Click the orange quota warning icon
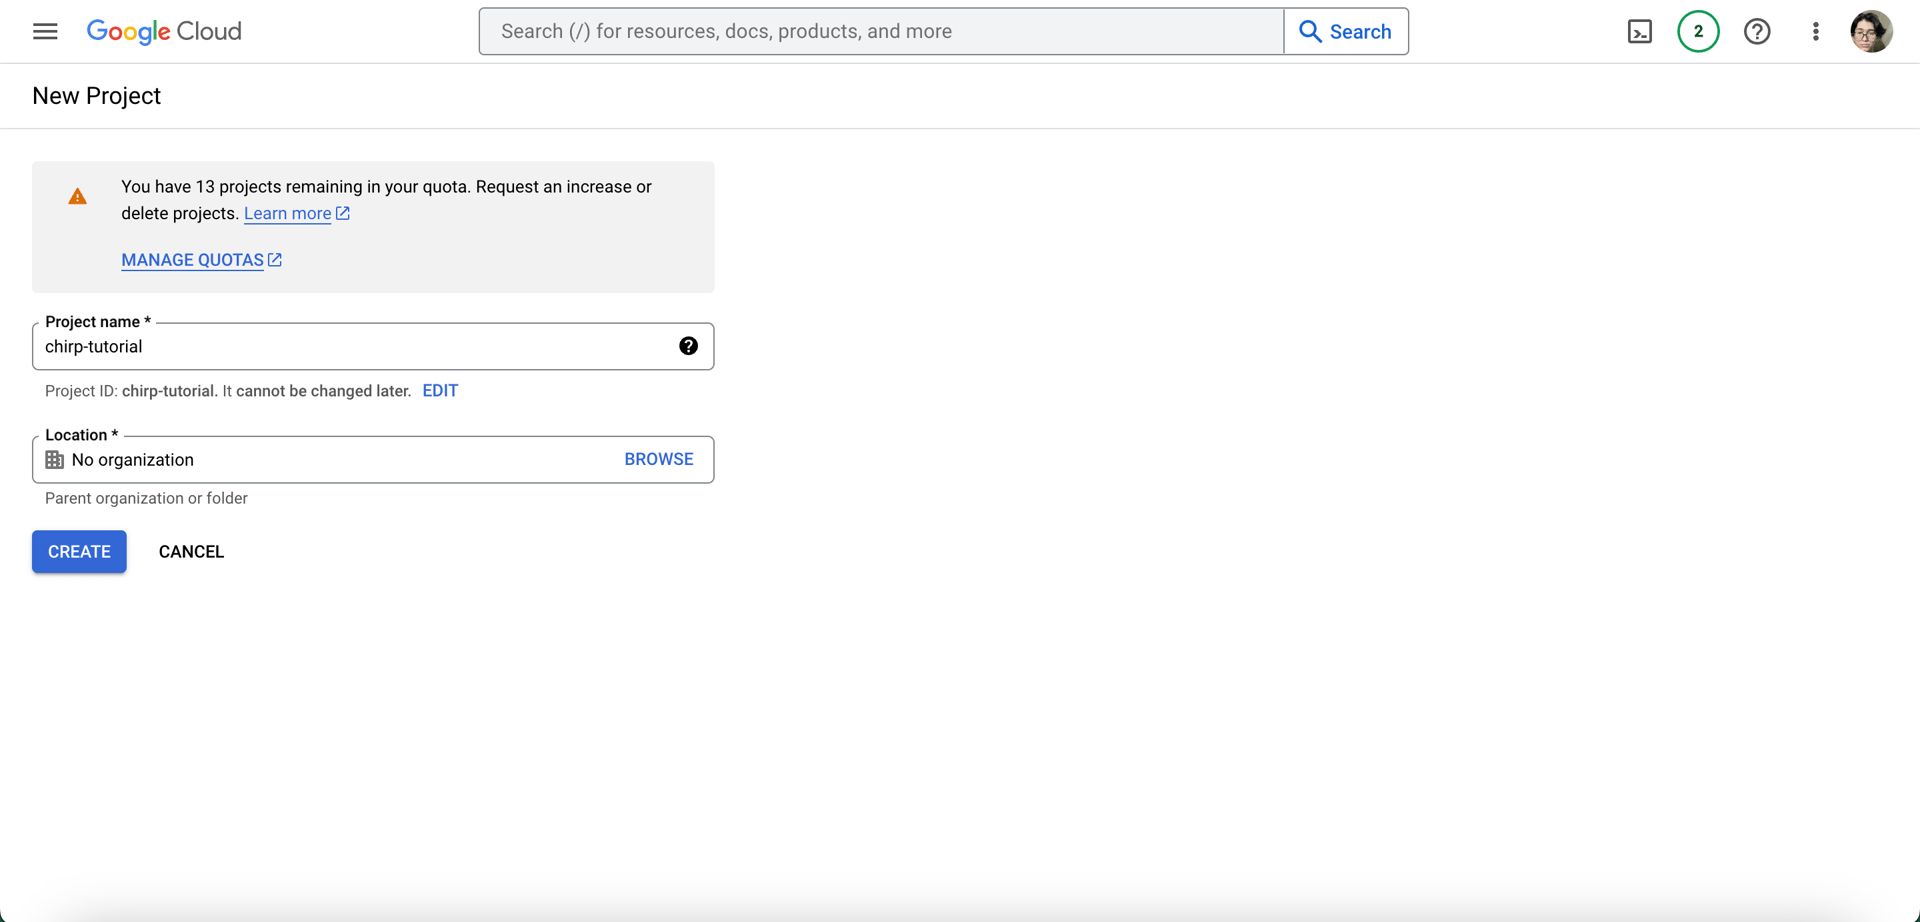This screenshot has width=1920, height=922. pos(77,197)
